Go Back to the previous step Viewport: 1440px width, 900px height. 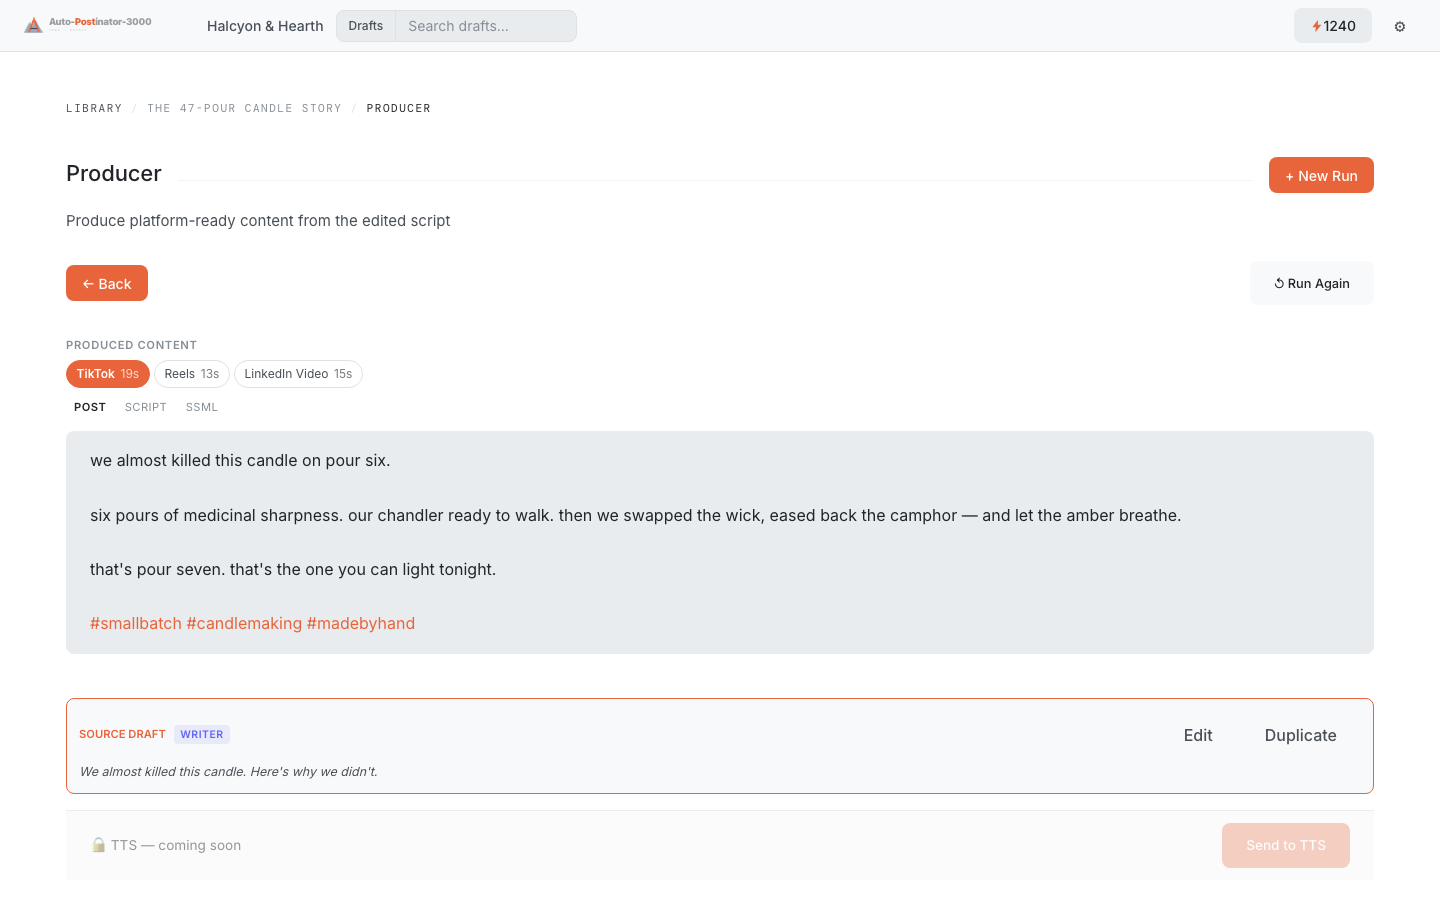(x=107, y=283)
